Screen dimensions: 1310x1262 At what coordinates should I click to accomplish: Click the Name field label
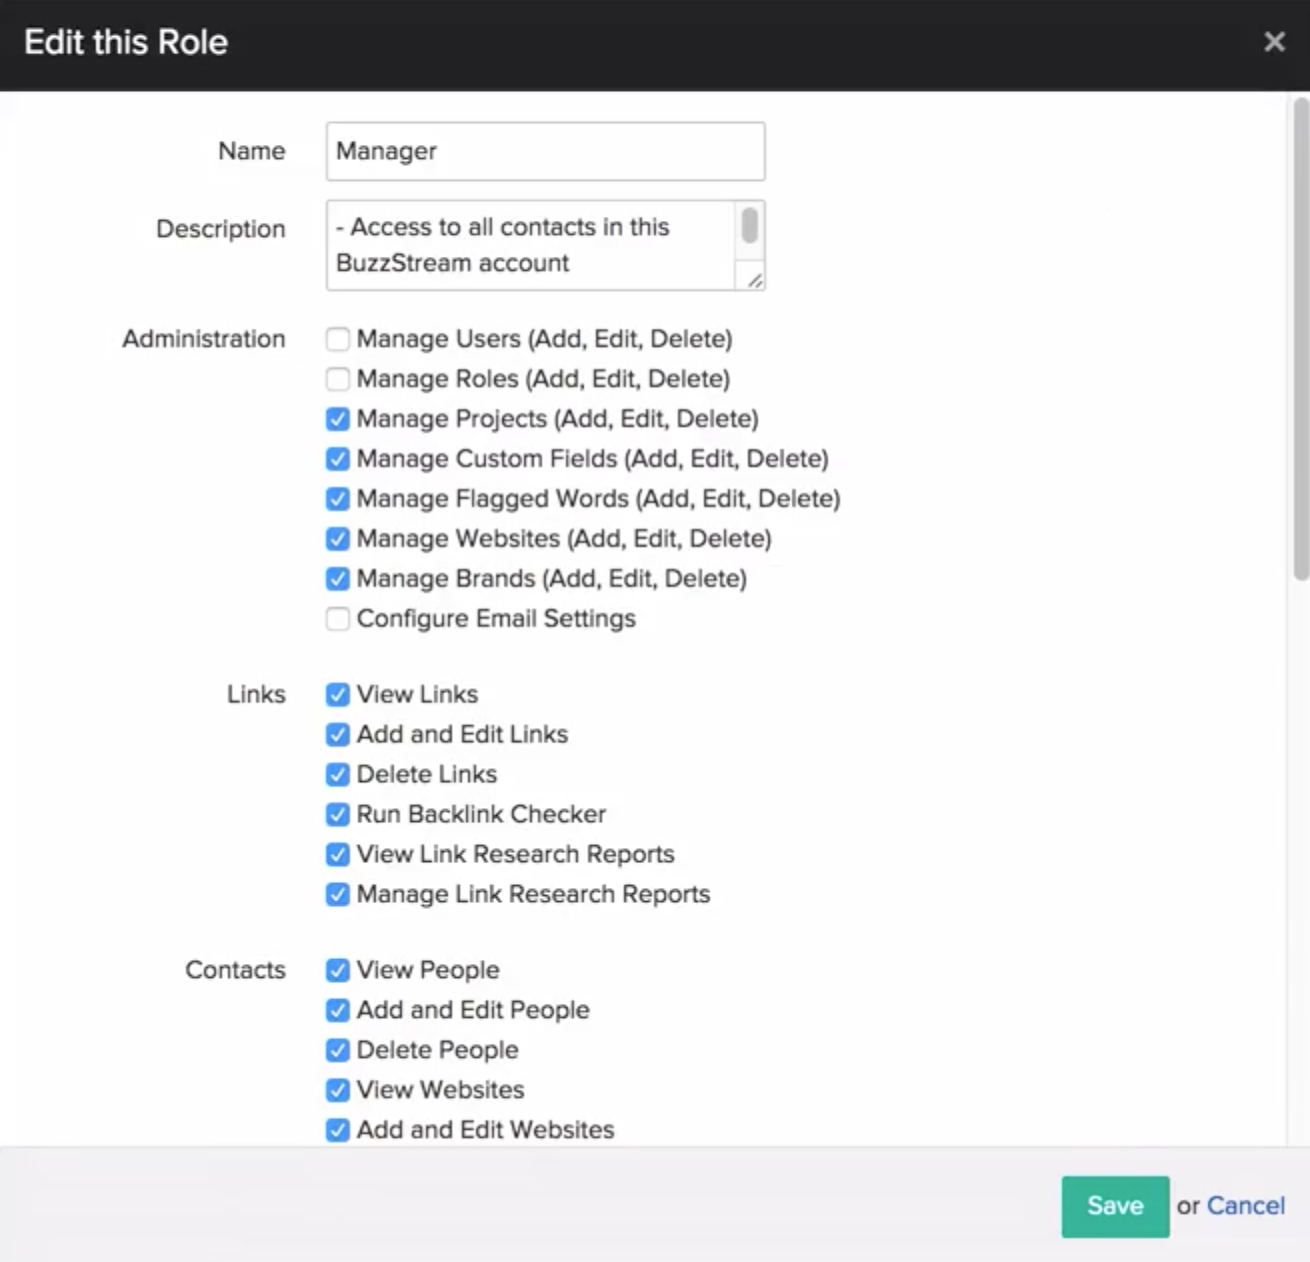tap(252, 151)
